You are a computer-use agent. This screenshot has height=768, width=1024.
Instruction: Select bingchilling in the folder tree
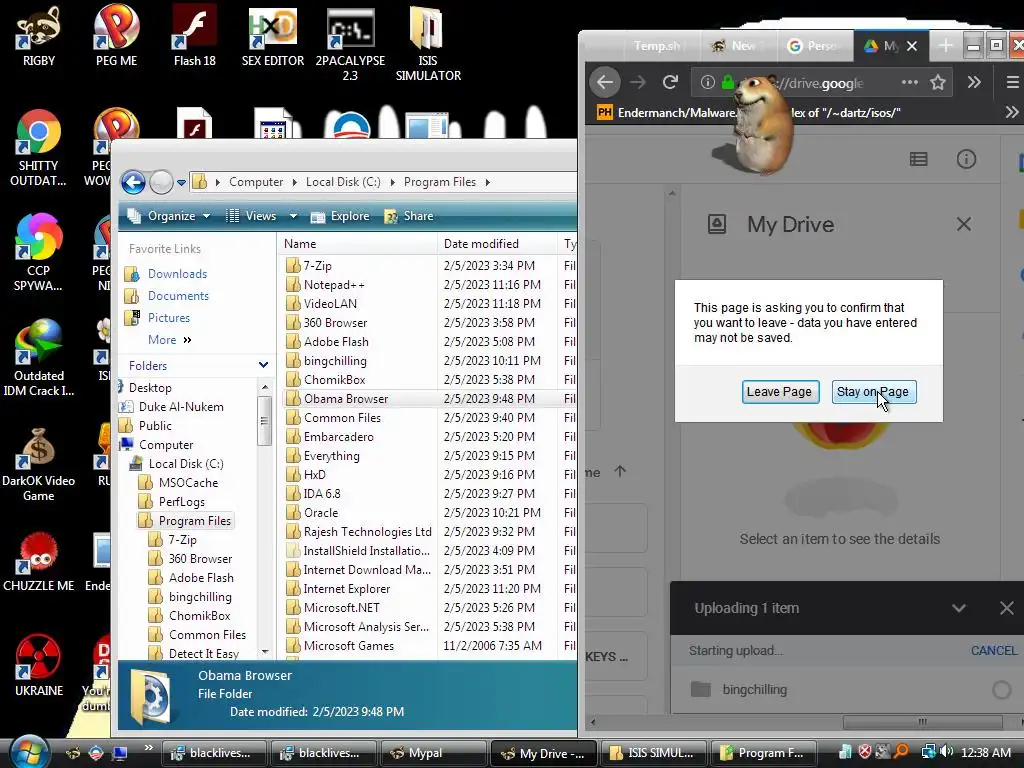click(200, 597)
